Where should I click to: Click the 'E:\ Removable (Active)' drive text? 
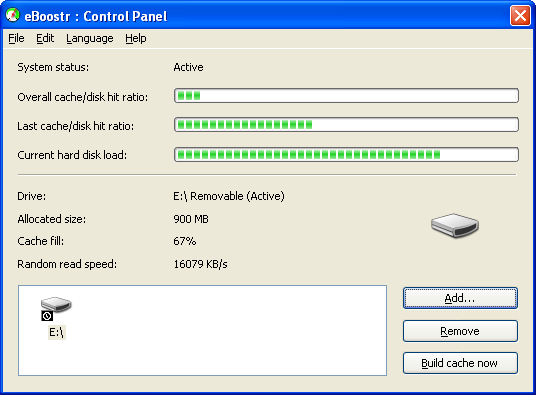(x=229, y=196)
